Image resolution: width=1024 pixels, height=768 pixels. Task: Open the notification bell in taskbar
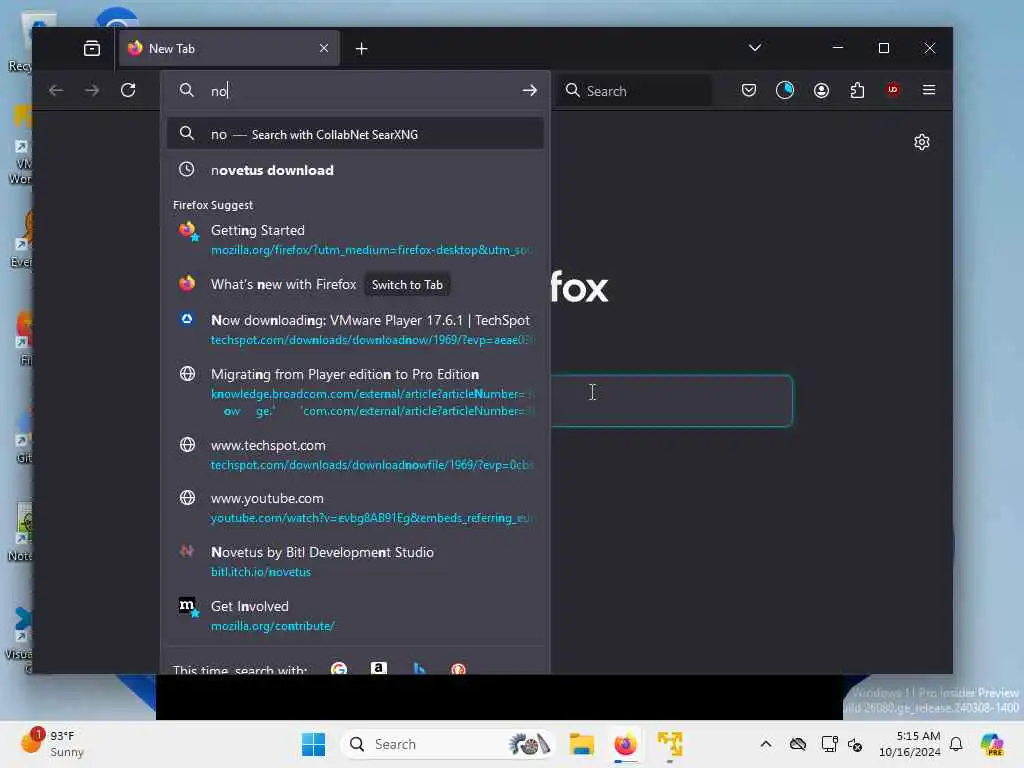point(956,744)
